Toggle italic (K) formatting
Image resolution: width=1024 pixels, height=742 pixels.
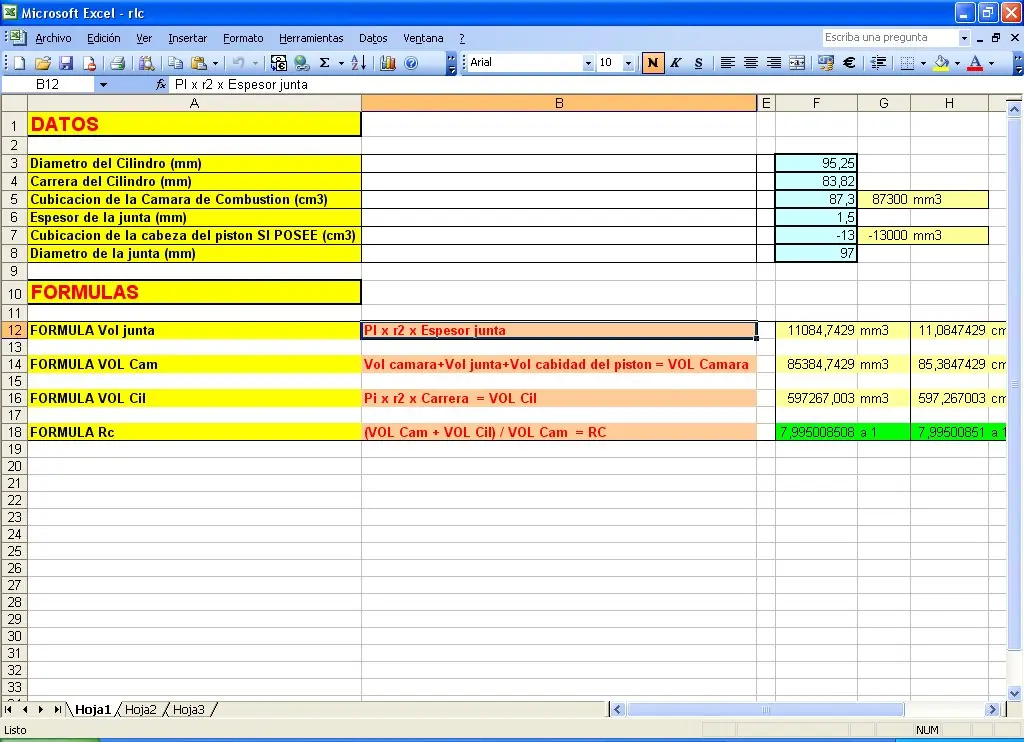pos(676,63)
